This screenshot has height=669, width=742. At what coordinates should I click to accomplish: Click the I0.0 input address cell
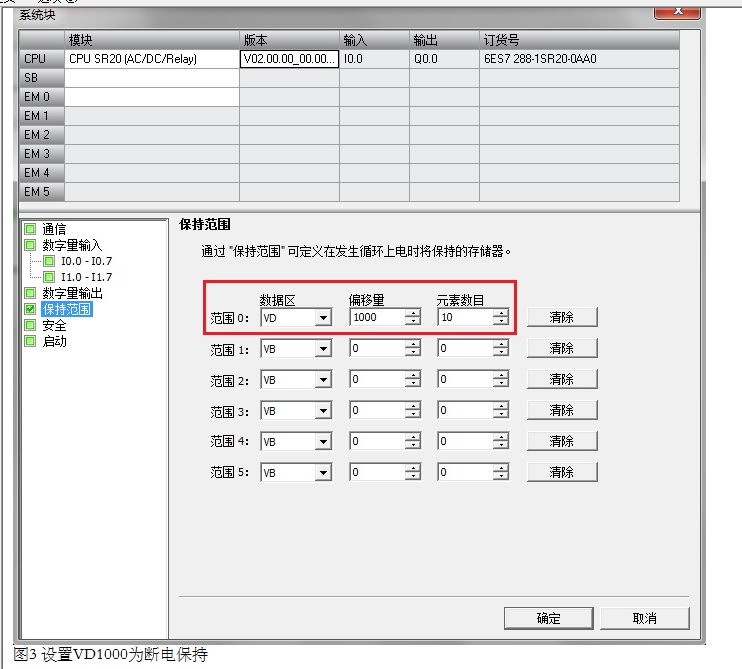(x=374, y=59)
